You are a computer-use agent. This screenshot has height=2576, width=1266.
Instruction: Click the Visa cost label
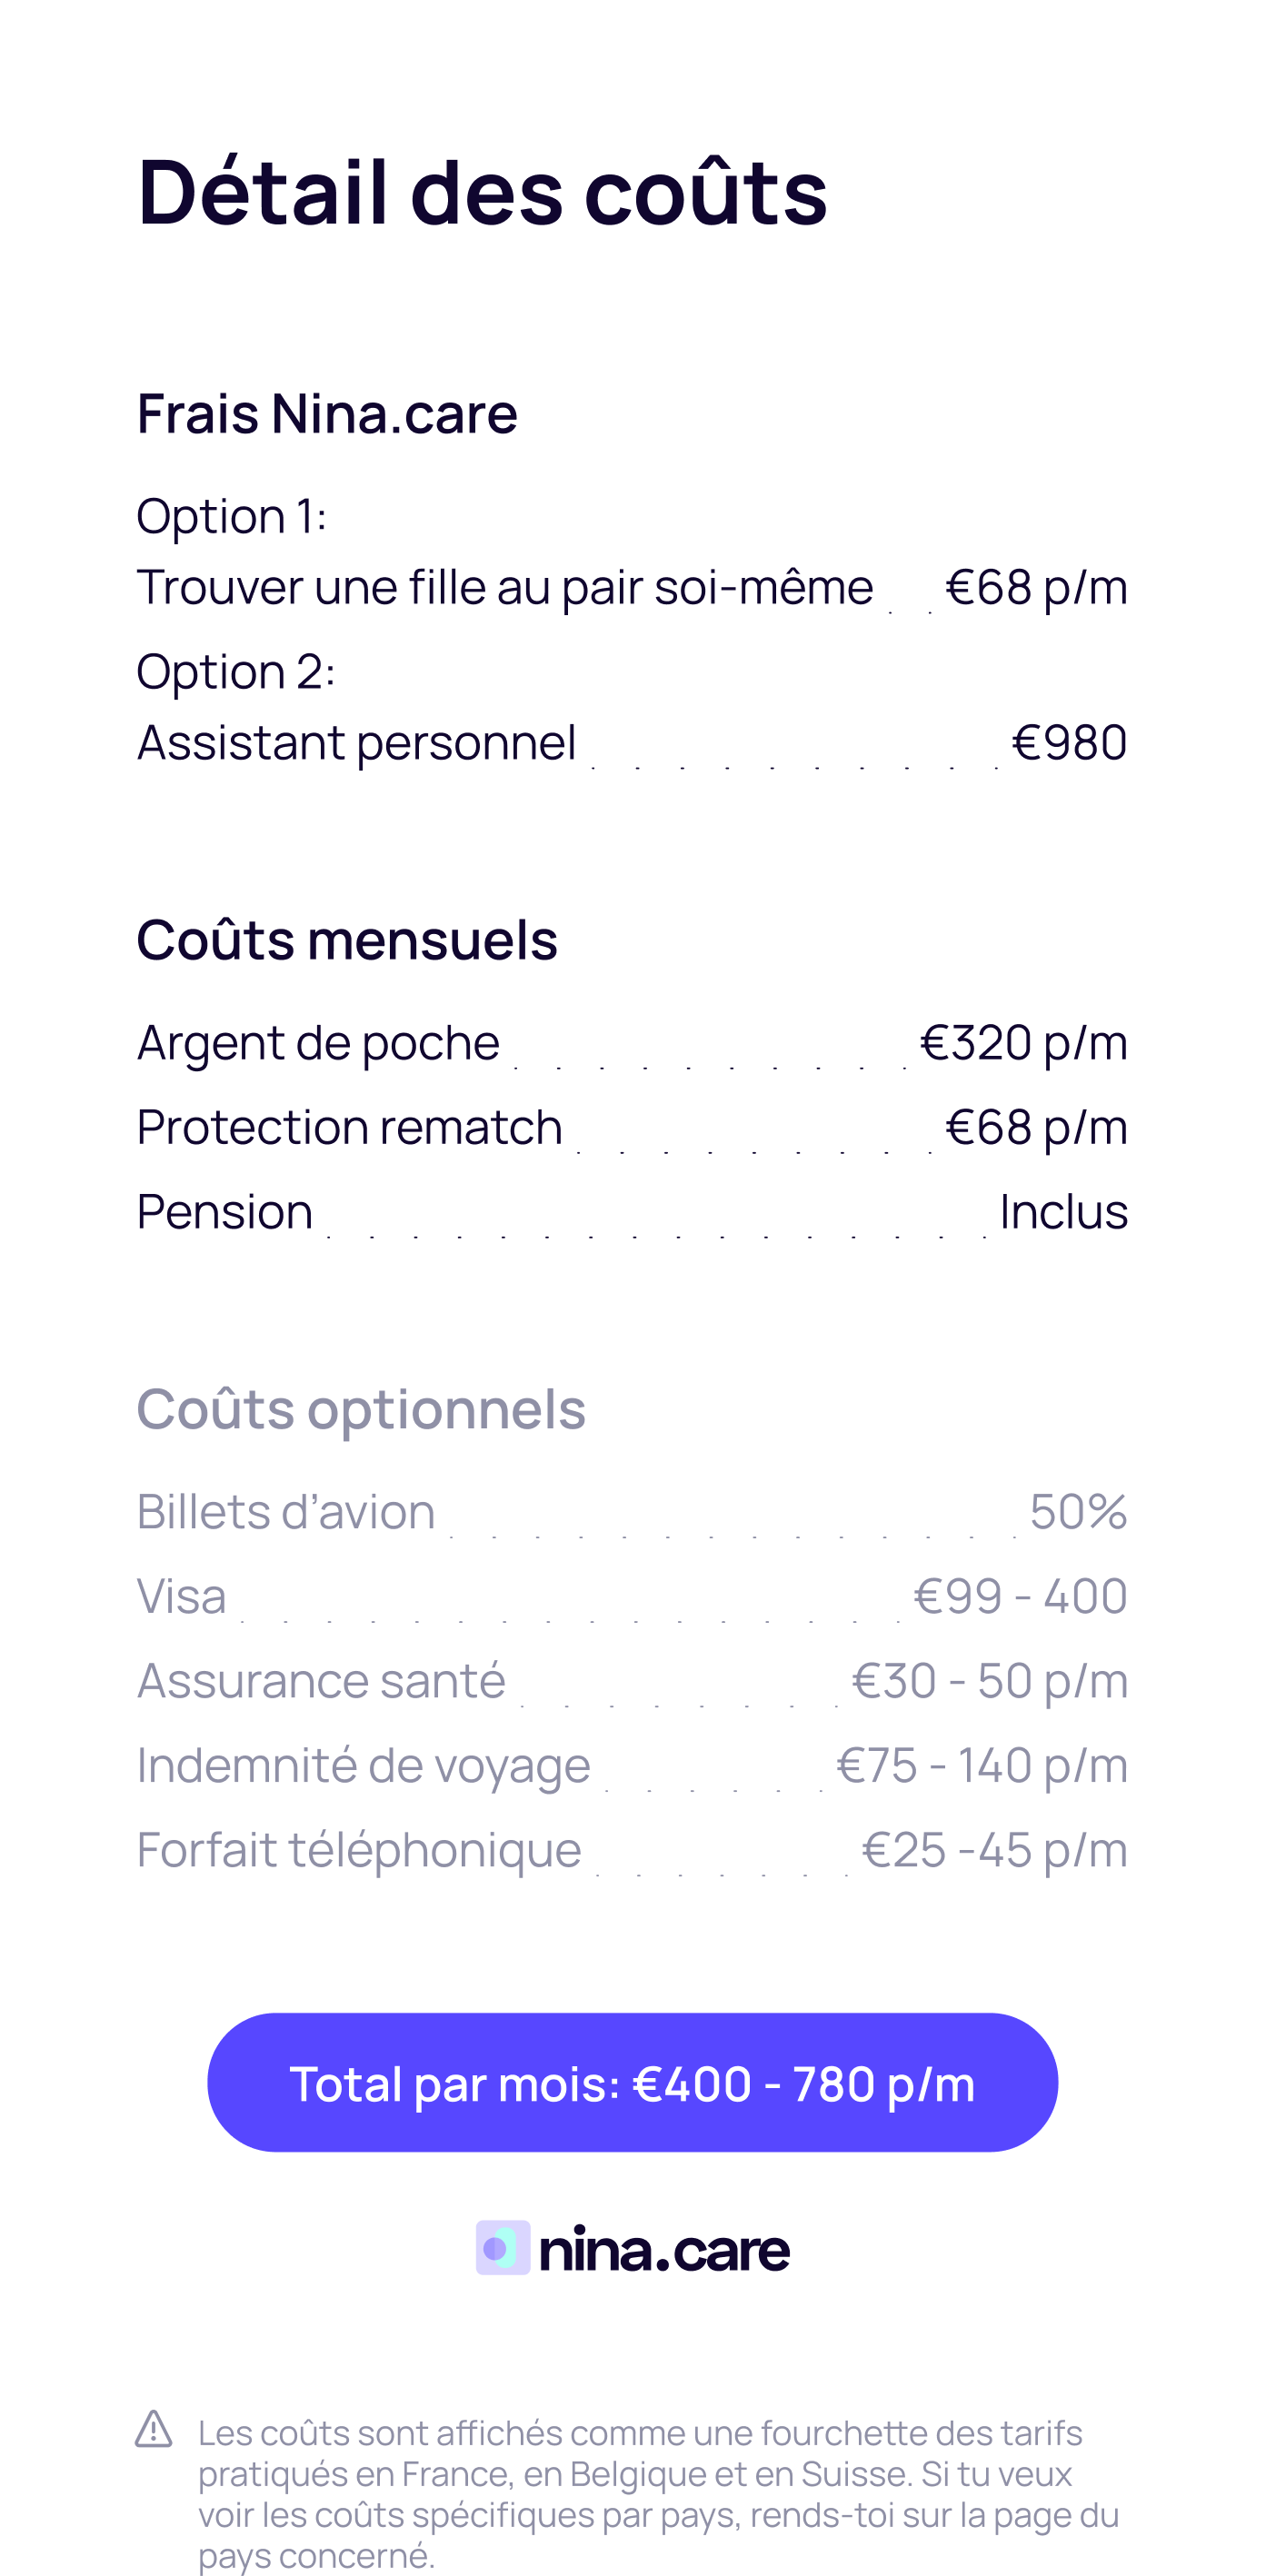(x=181, y=1596)
